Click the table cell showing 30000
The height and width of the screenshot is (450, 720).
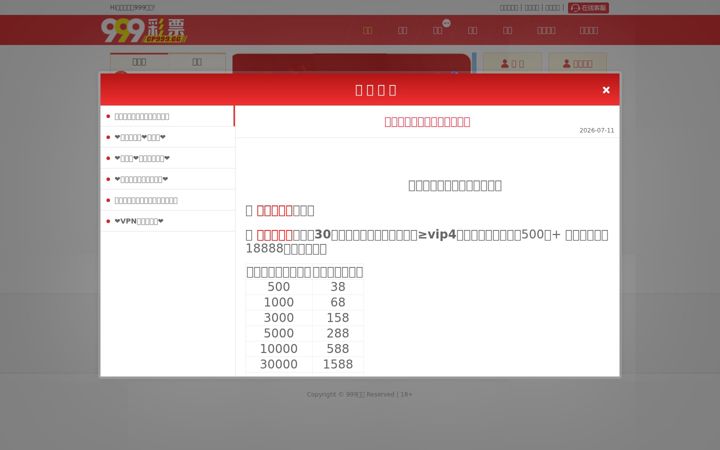coord(279,365)
